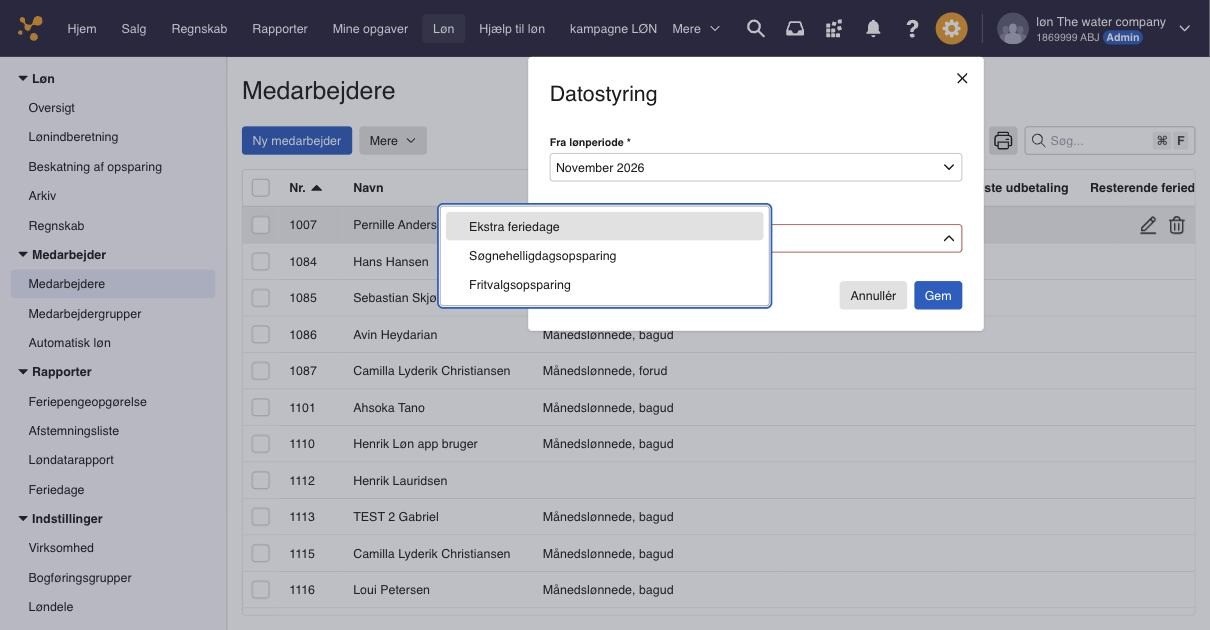The height and width of the screenshot is (630, 1210).
Task: Sort by Nr. column arrow
Action: [x=317, y=188]
